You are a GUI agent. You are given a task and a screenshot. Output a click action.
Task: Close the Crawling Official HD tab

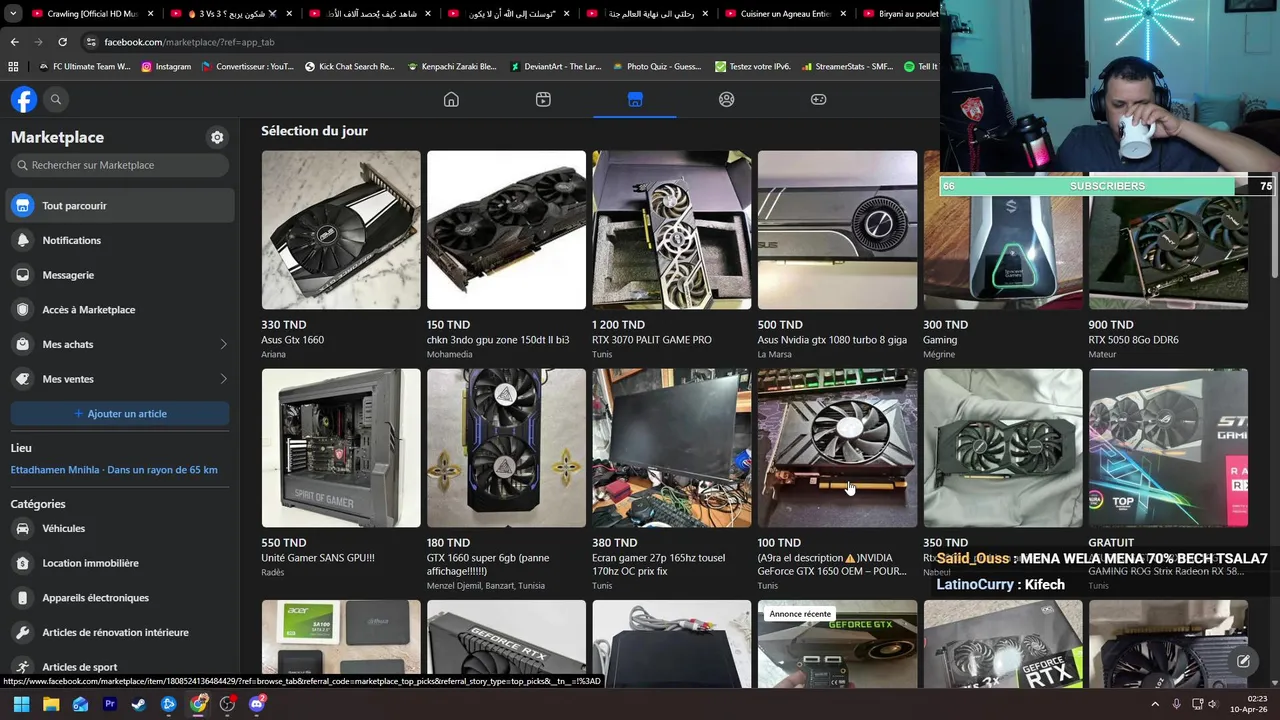tap(151, 14)
